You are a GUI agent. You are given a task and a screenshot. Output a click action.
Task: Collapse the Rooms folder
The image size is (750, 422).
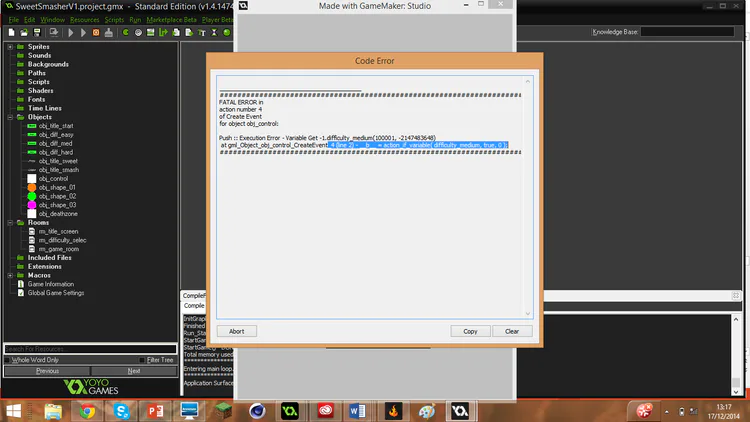tap(10, 223)
